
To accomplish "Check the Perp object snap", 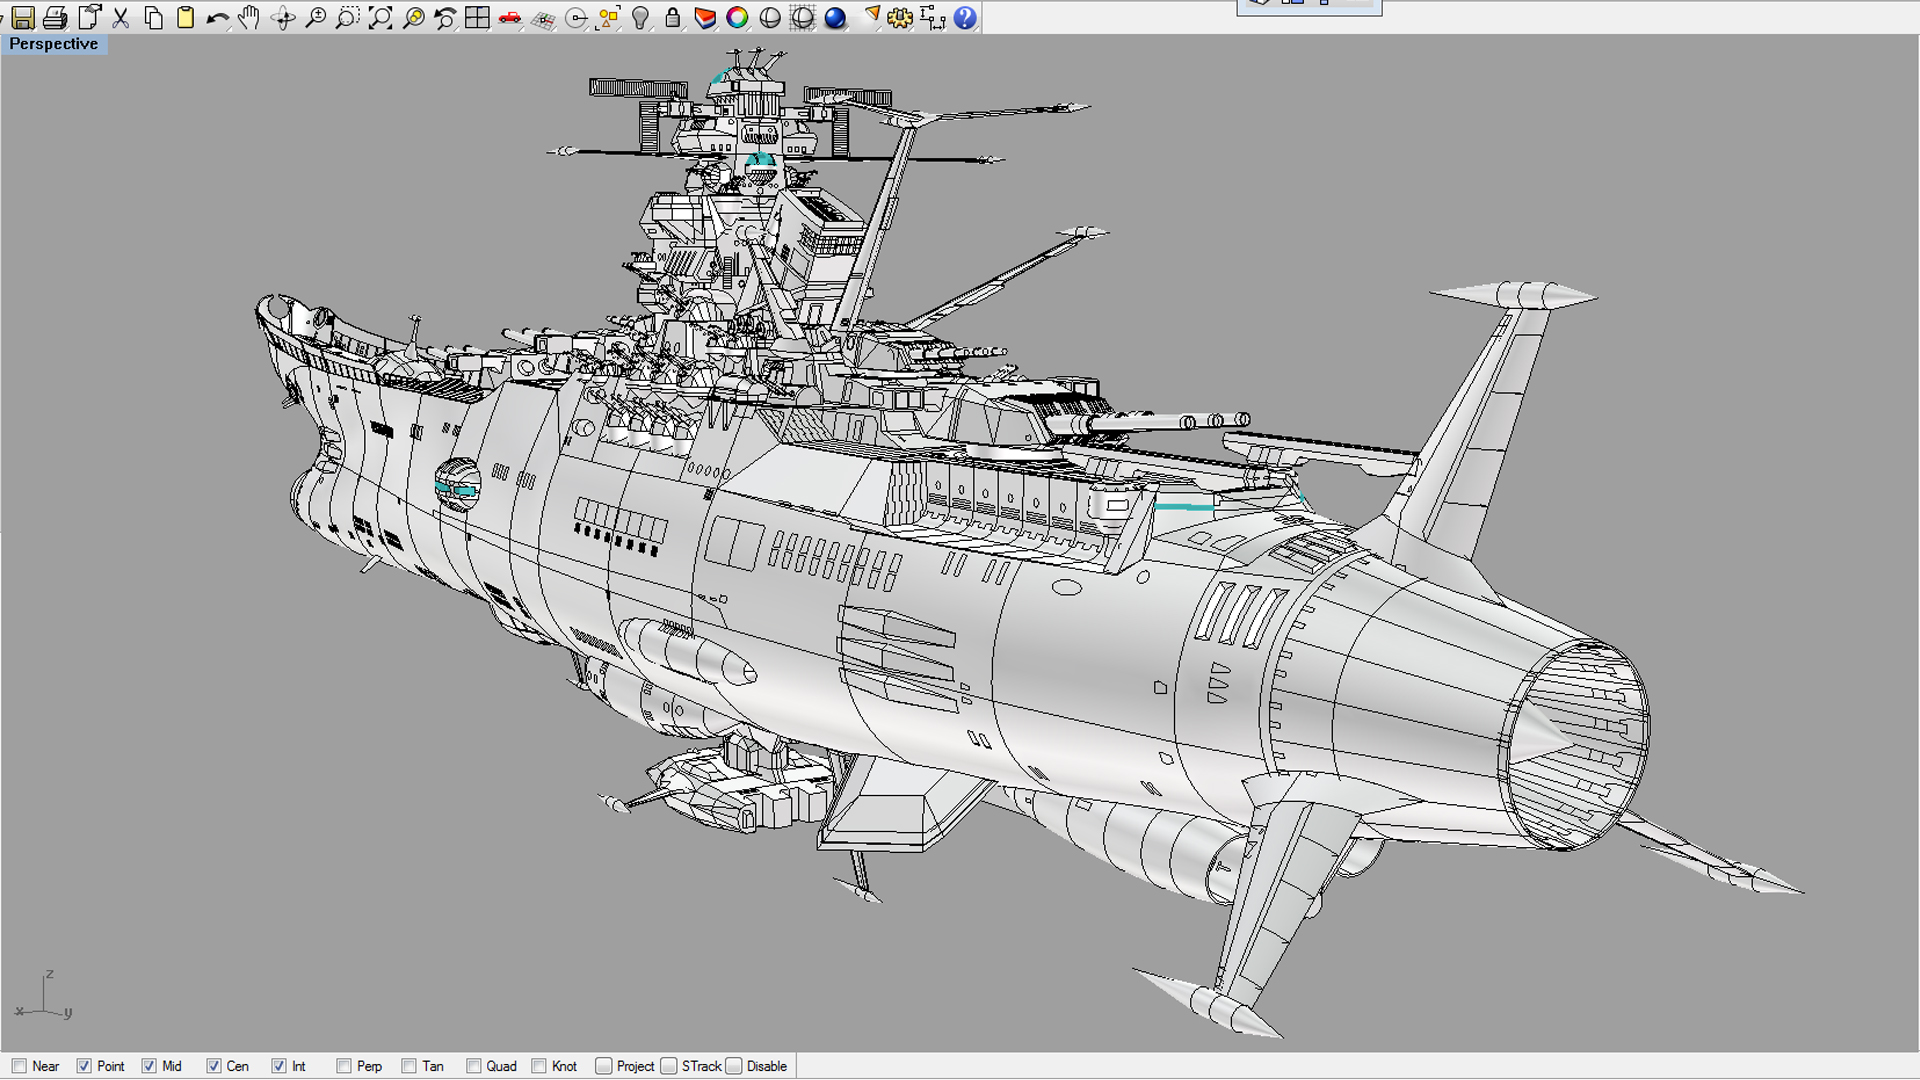I will point(344,1066).
